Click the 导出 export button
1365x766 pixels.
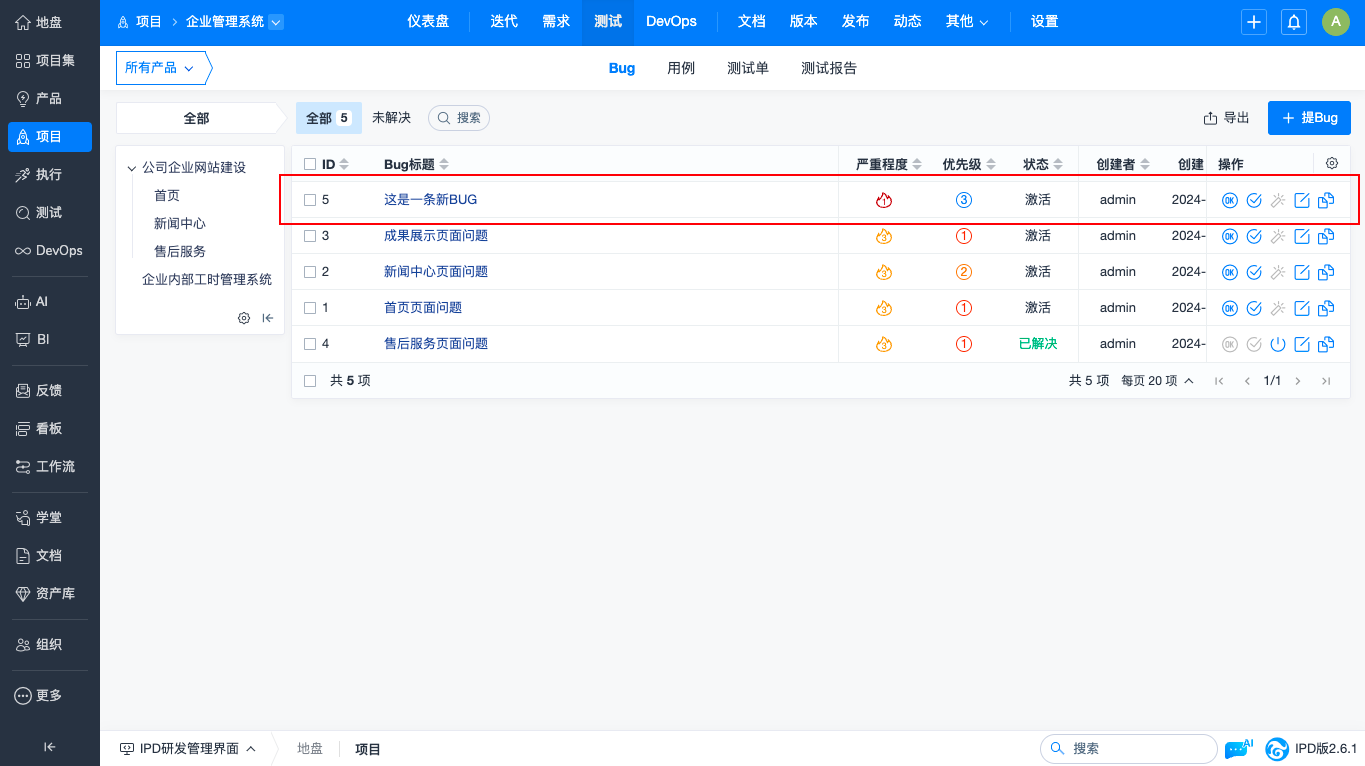(x=1226, y=118)
